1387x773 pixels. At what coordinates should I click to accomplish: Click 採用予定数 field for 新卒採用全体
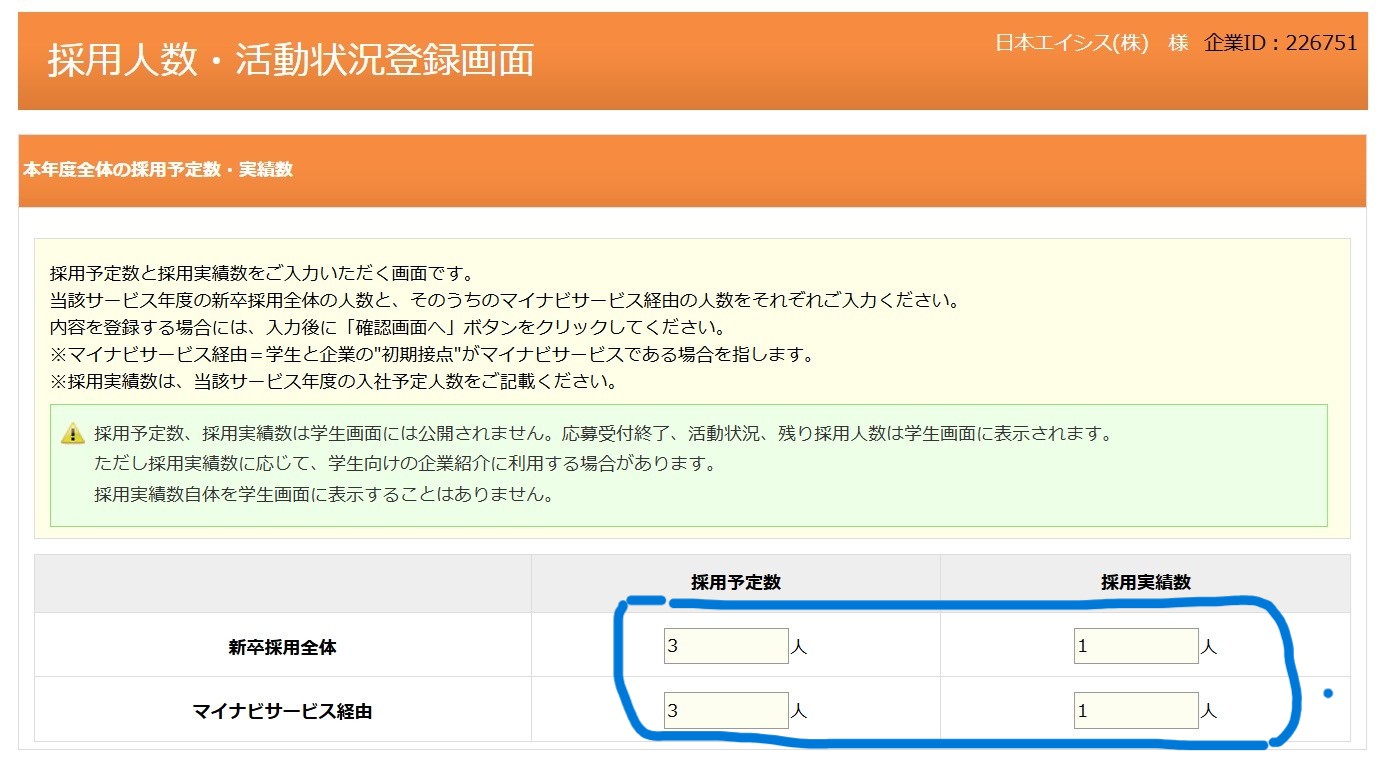pos(726,646)
